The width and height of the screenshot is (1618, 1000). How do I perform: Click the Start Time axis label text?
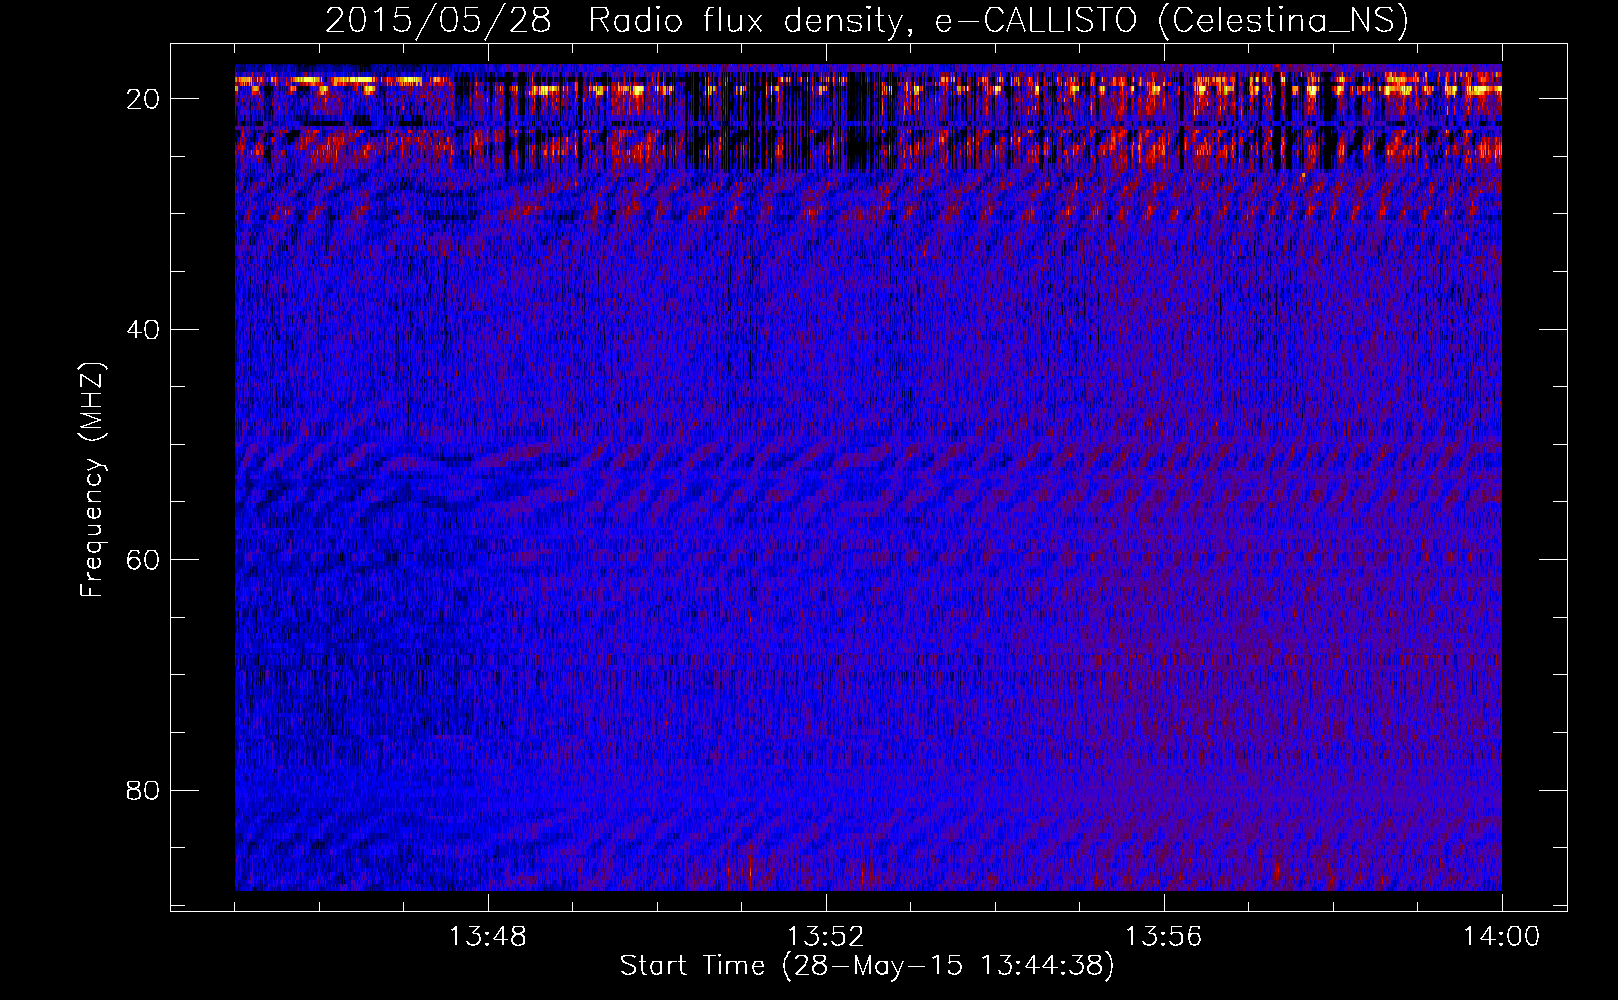[866, 966]
